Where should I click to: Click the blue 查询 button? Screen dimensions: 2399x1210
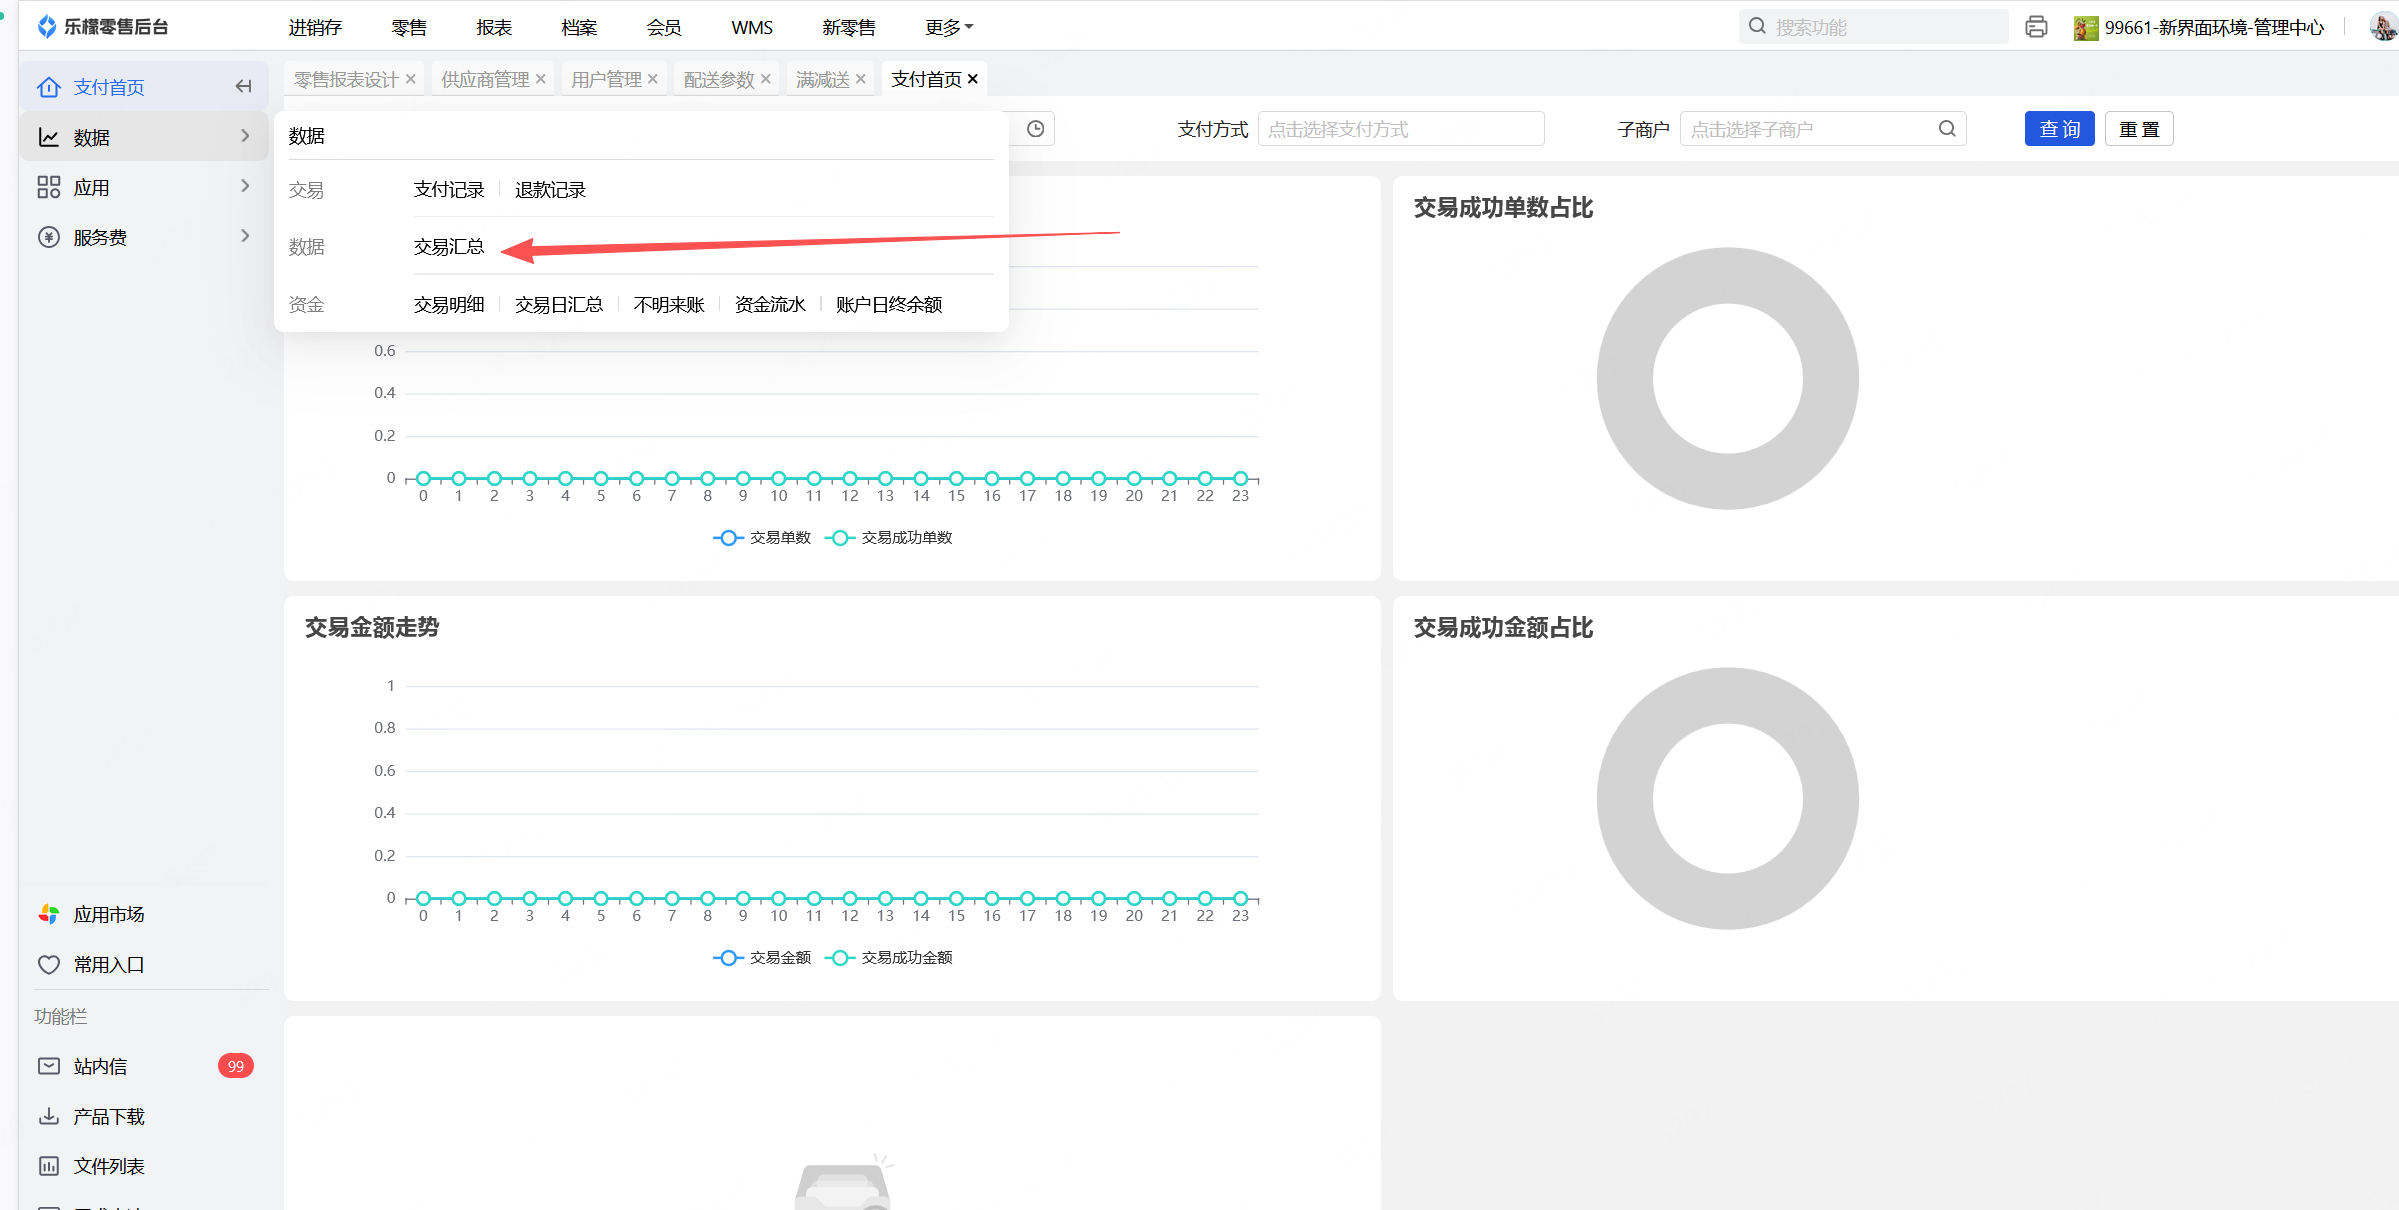[x=2059, y=129]
